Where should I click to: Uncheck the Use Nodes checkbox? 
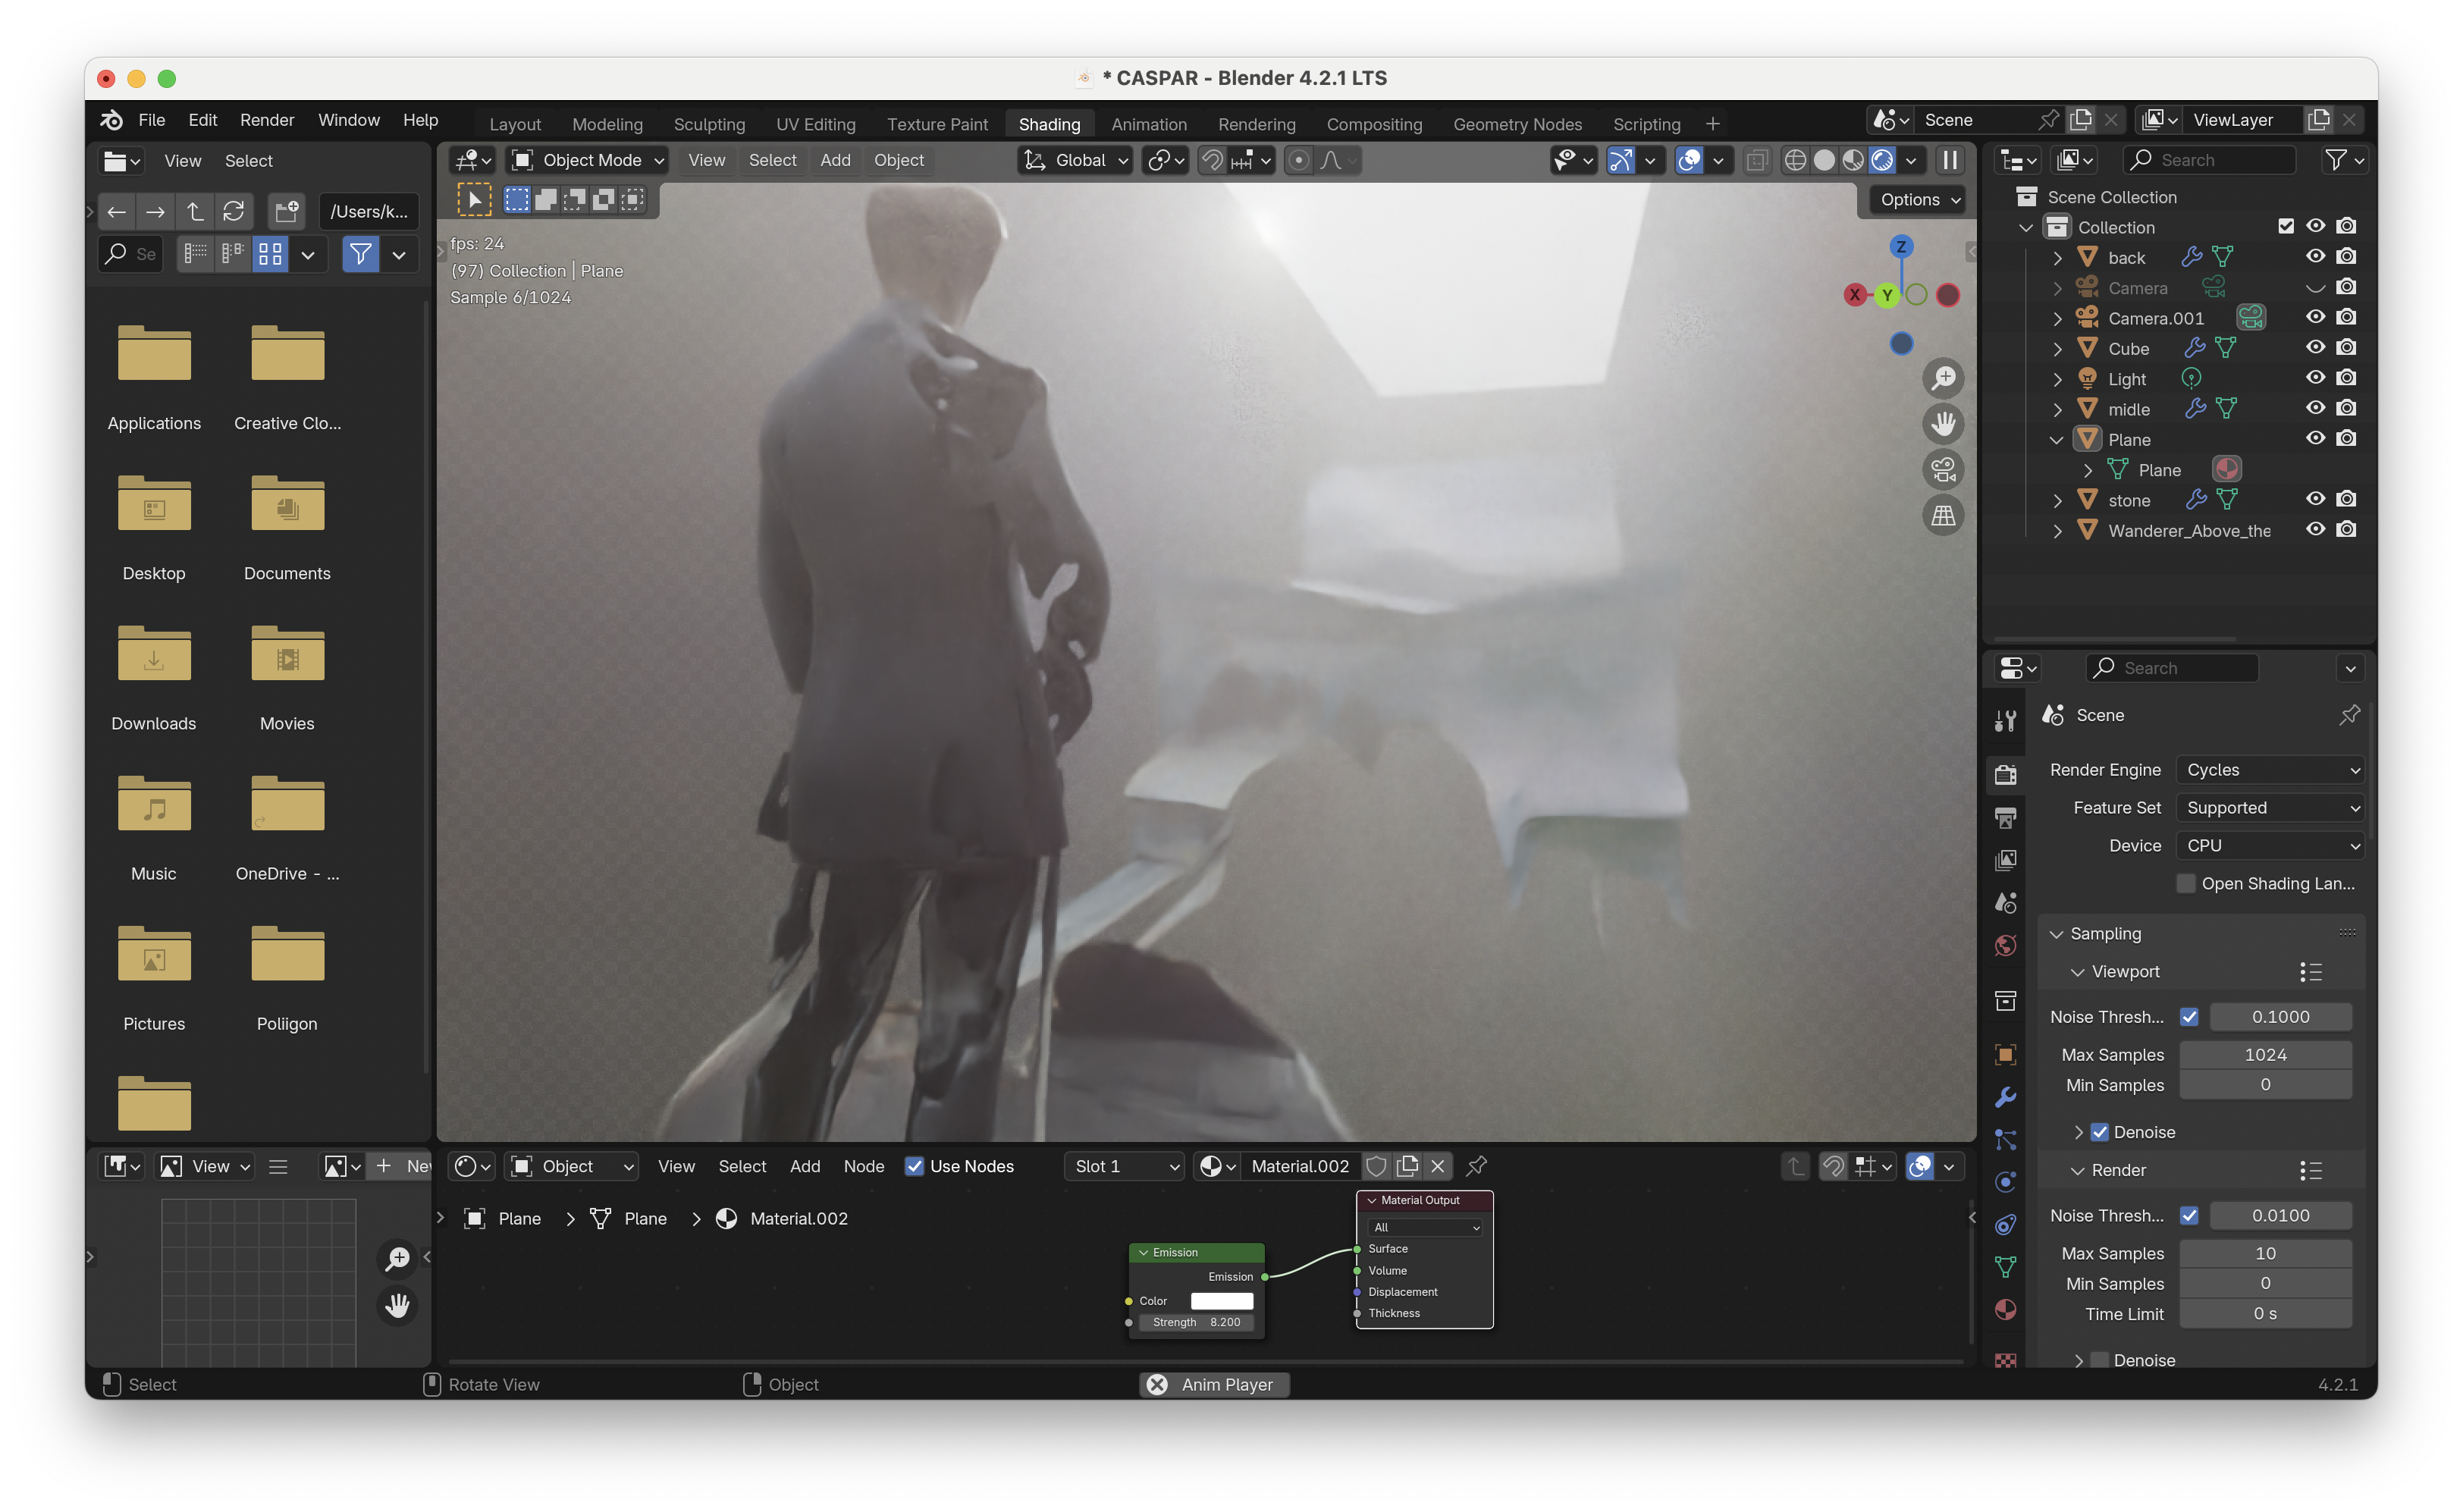[x=914, y=1166]
